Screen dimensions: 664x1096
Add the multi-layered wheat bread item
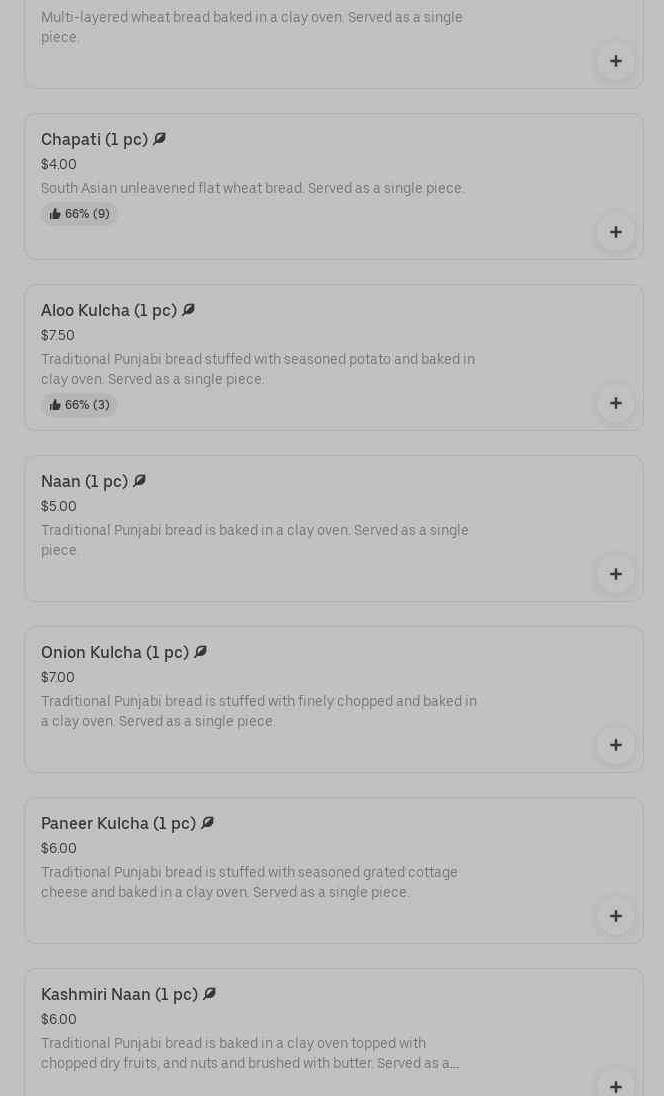pos(616,62)
